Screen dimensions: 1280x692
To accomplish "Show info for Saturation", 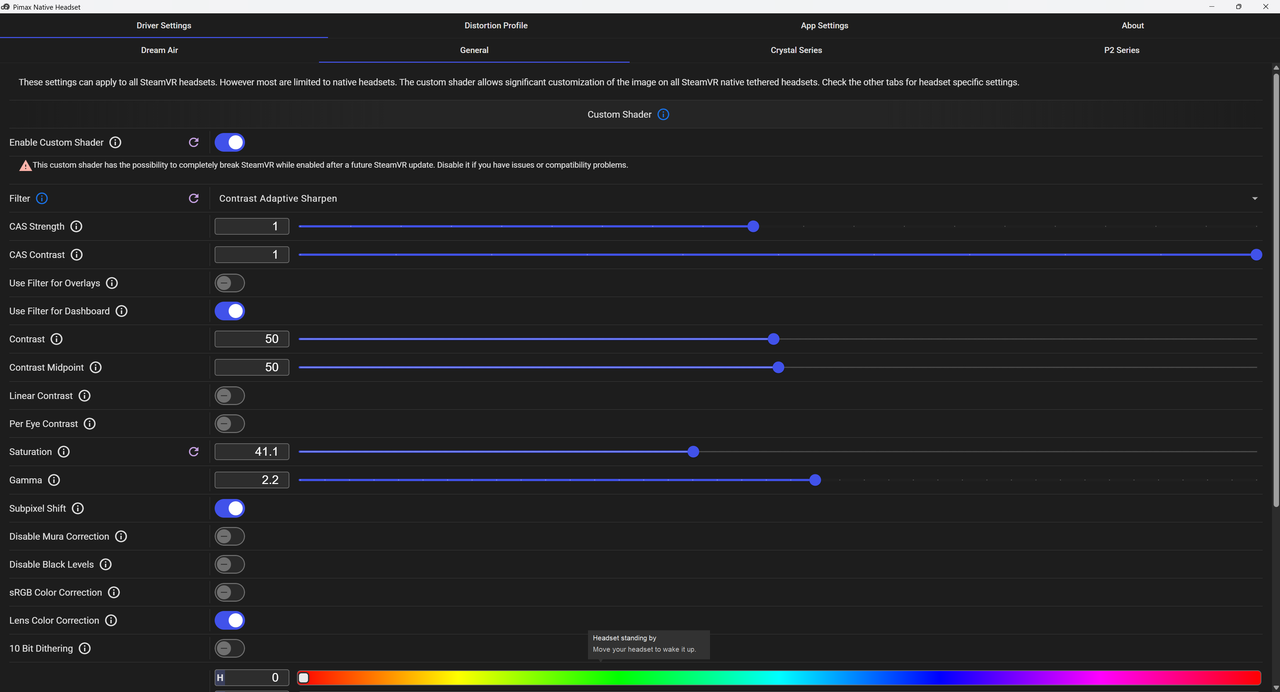I will pos(63,452).
